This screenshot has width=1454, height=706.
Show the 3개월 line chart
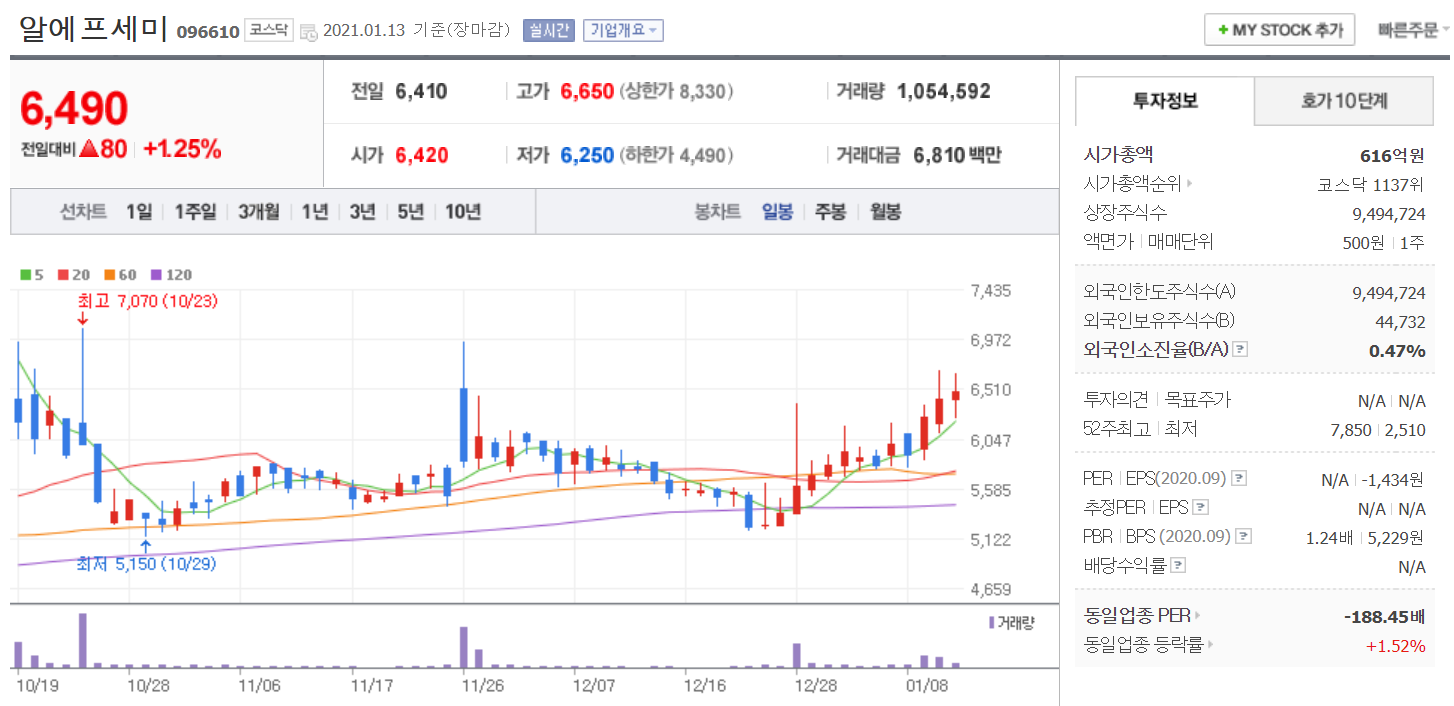259,211
